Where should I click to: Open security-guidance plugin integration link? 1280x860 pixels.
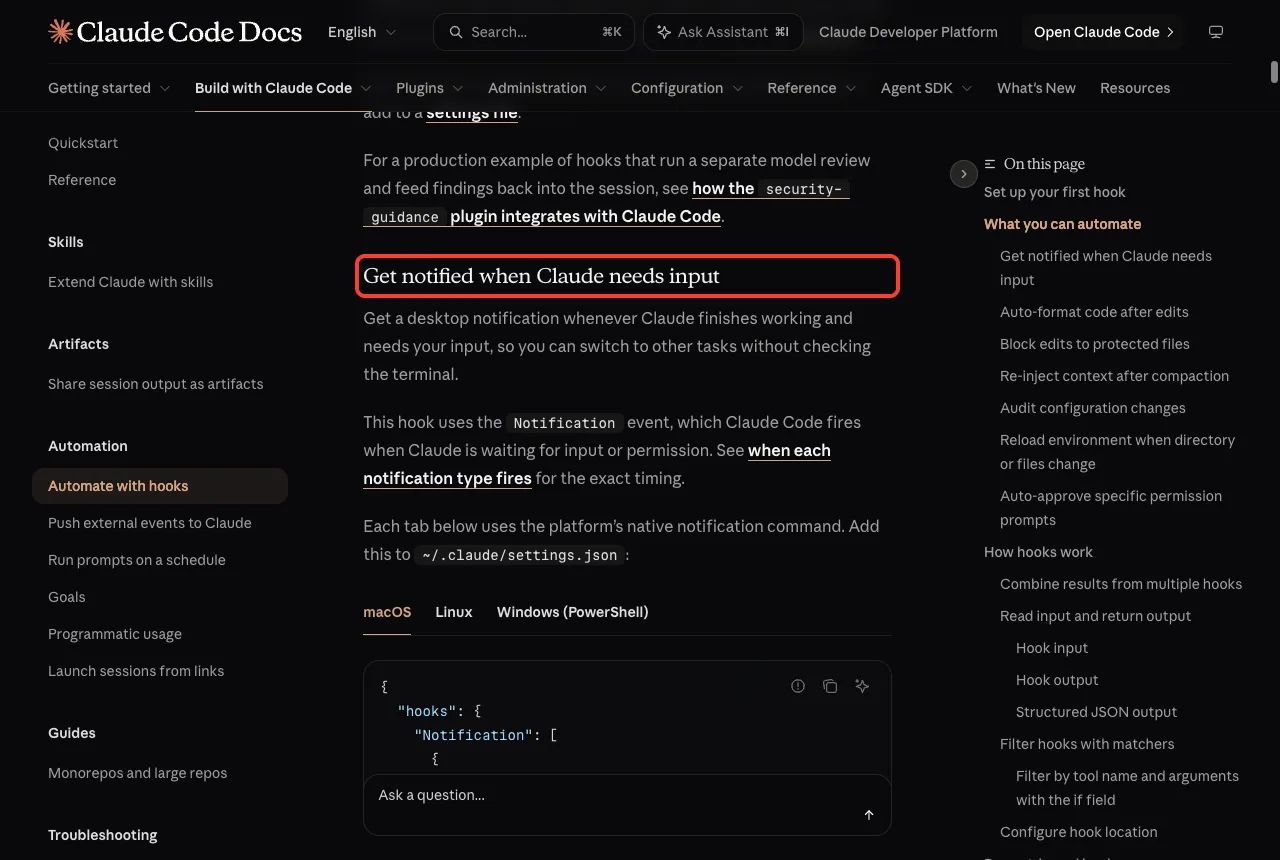click(606, 202)
